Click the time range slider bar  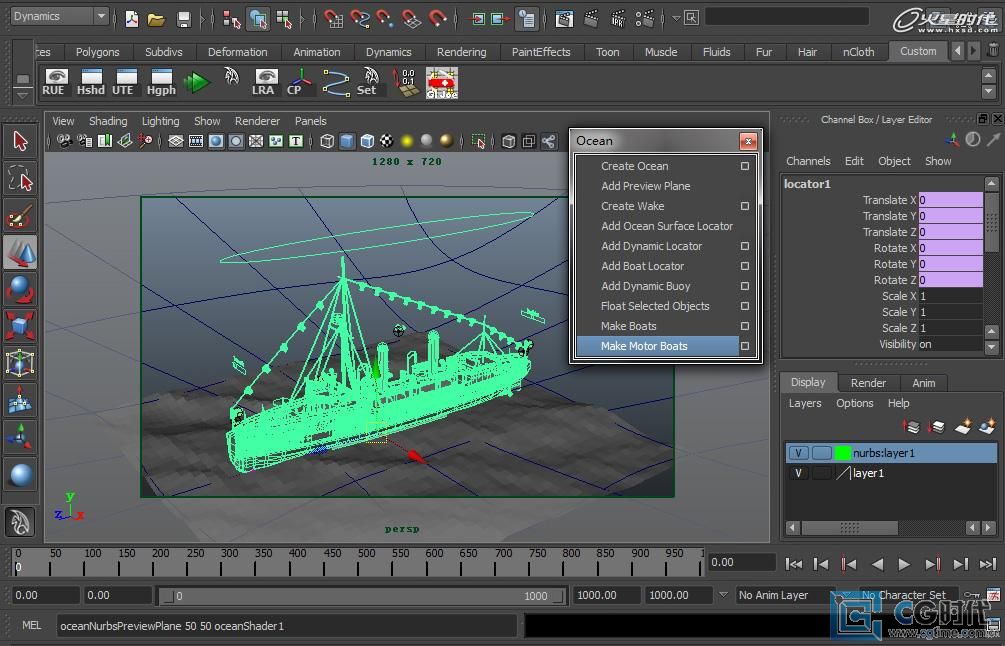click(x=363, y=596)
